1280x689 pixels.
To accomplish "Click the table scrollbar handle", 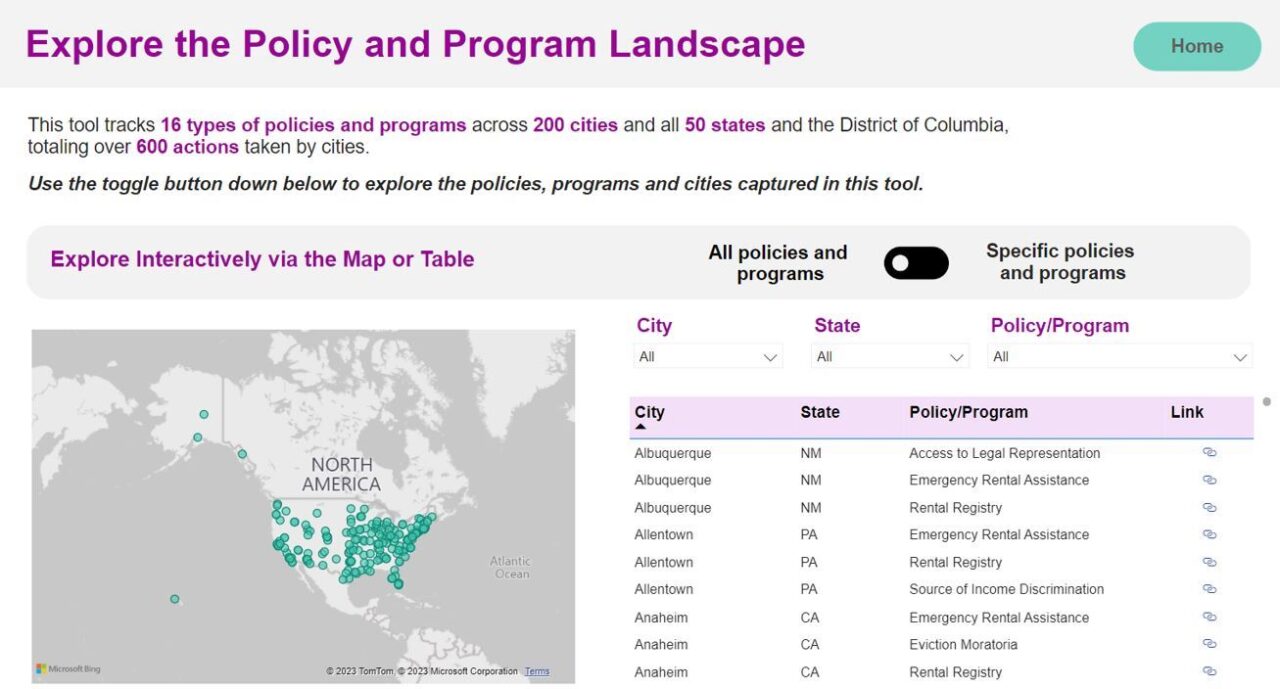I will click(x=1267, y=402).
